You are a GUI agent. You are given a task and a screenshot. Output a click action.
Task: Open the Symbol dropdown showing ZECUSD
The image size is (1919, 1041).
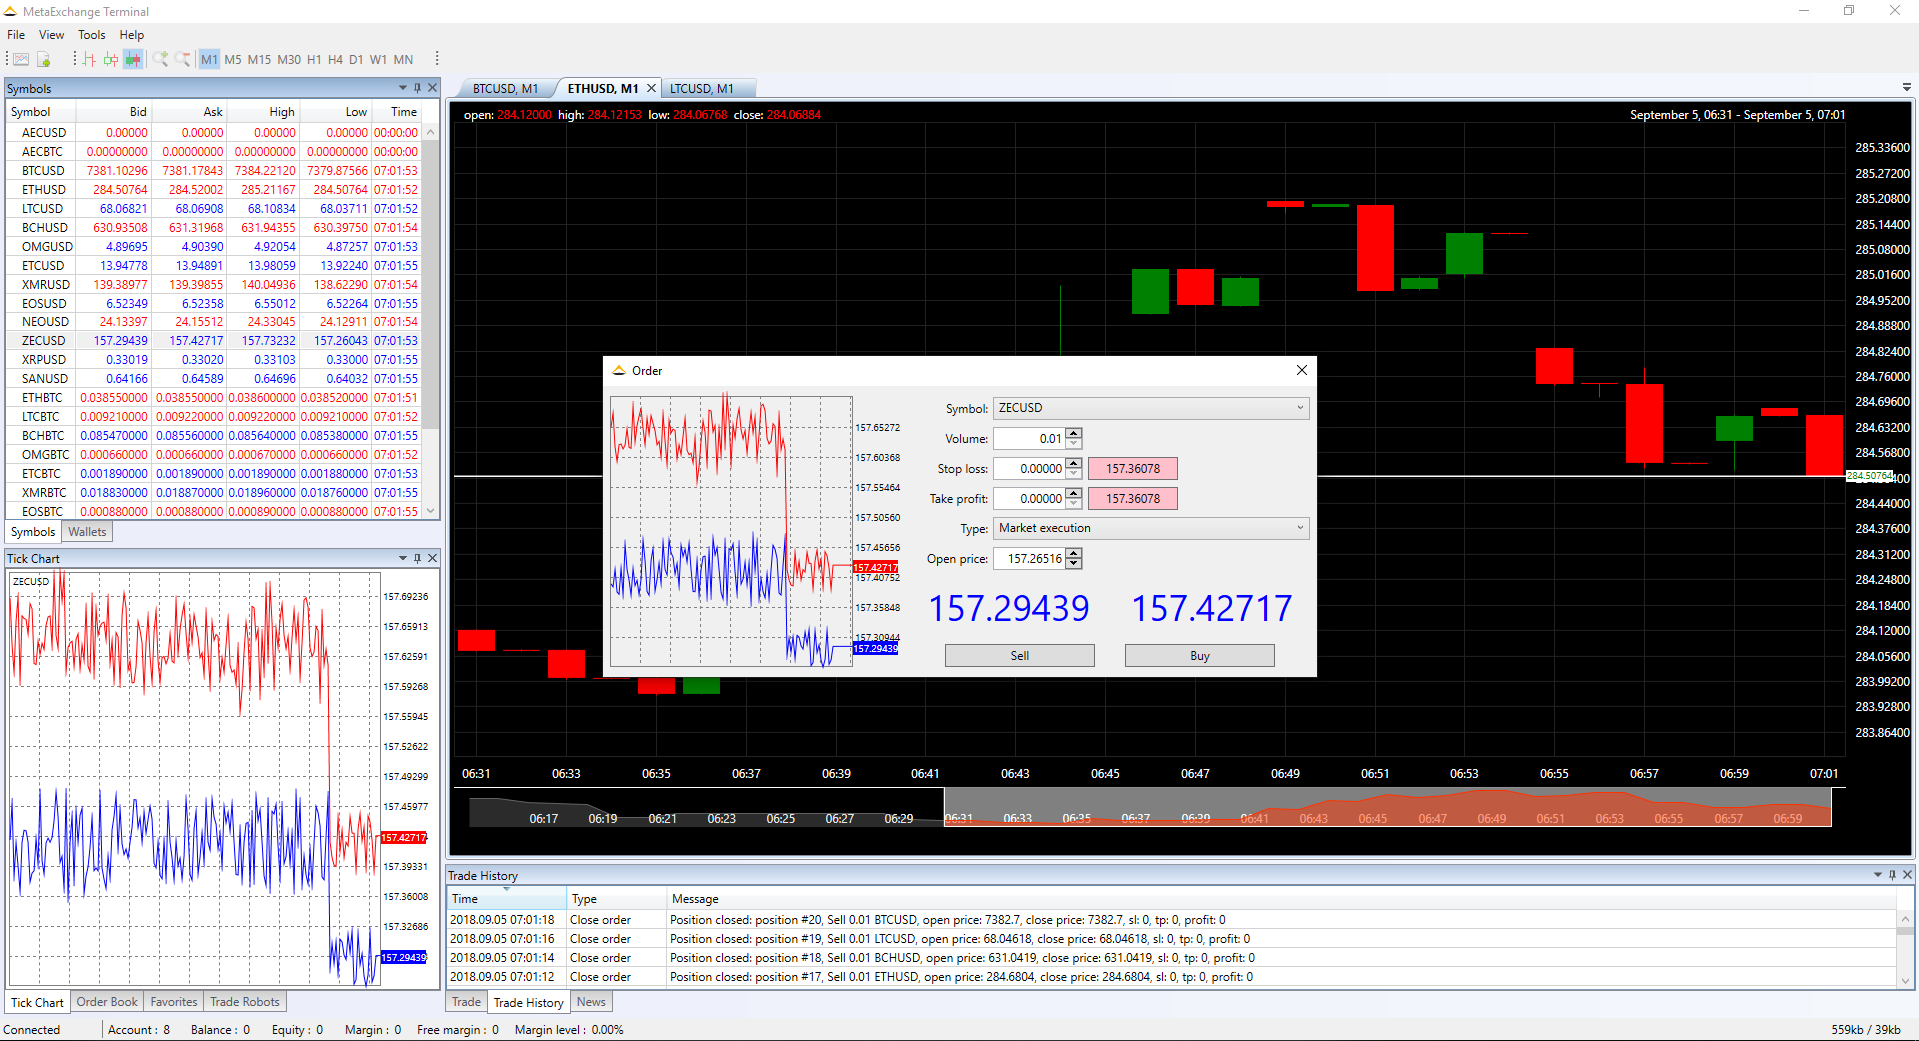click(1151, 408)
